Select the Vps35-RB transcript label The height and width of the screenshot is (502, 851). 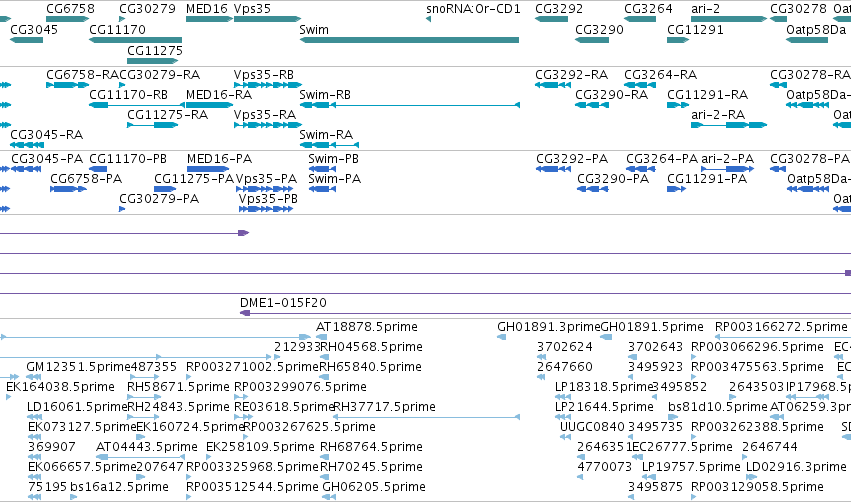coord(264,74)
